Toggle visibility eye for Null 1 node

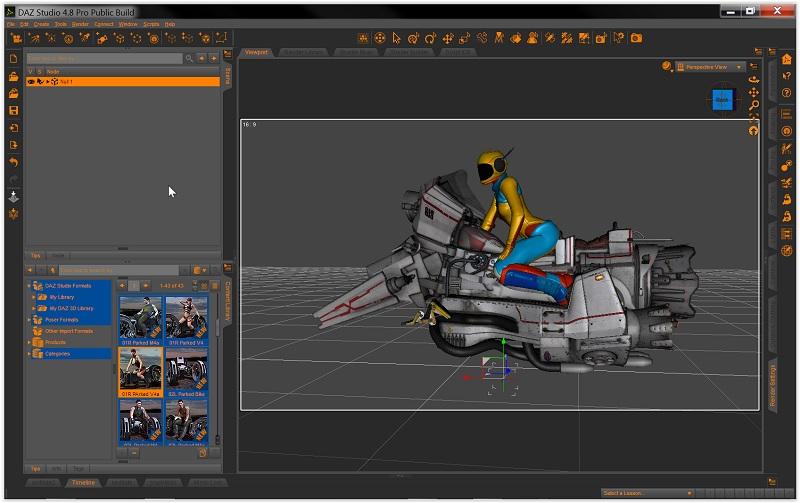click(x=32, y=81)
